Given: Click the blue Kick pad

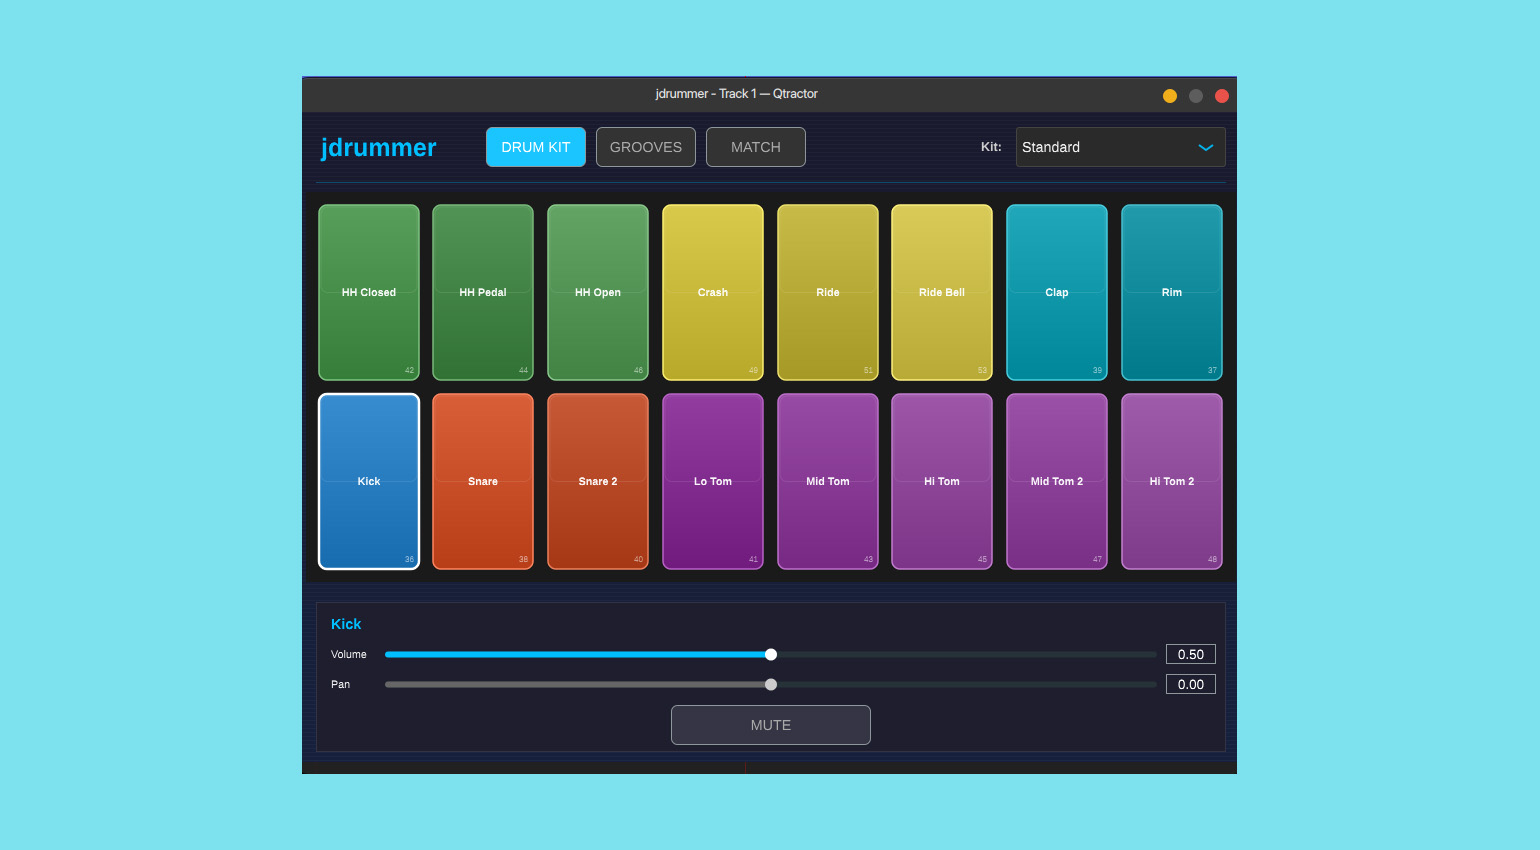Looking at the screenshot, I should coord(369,481).
